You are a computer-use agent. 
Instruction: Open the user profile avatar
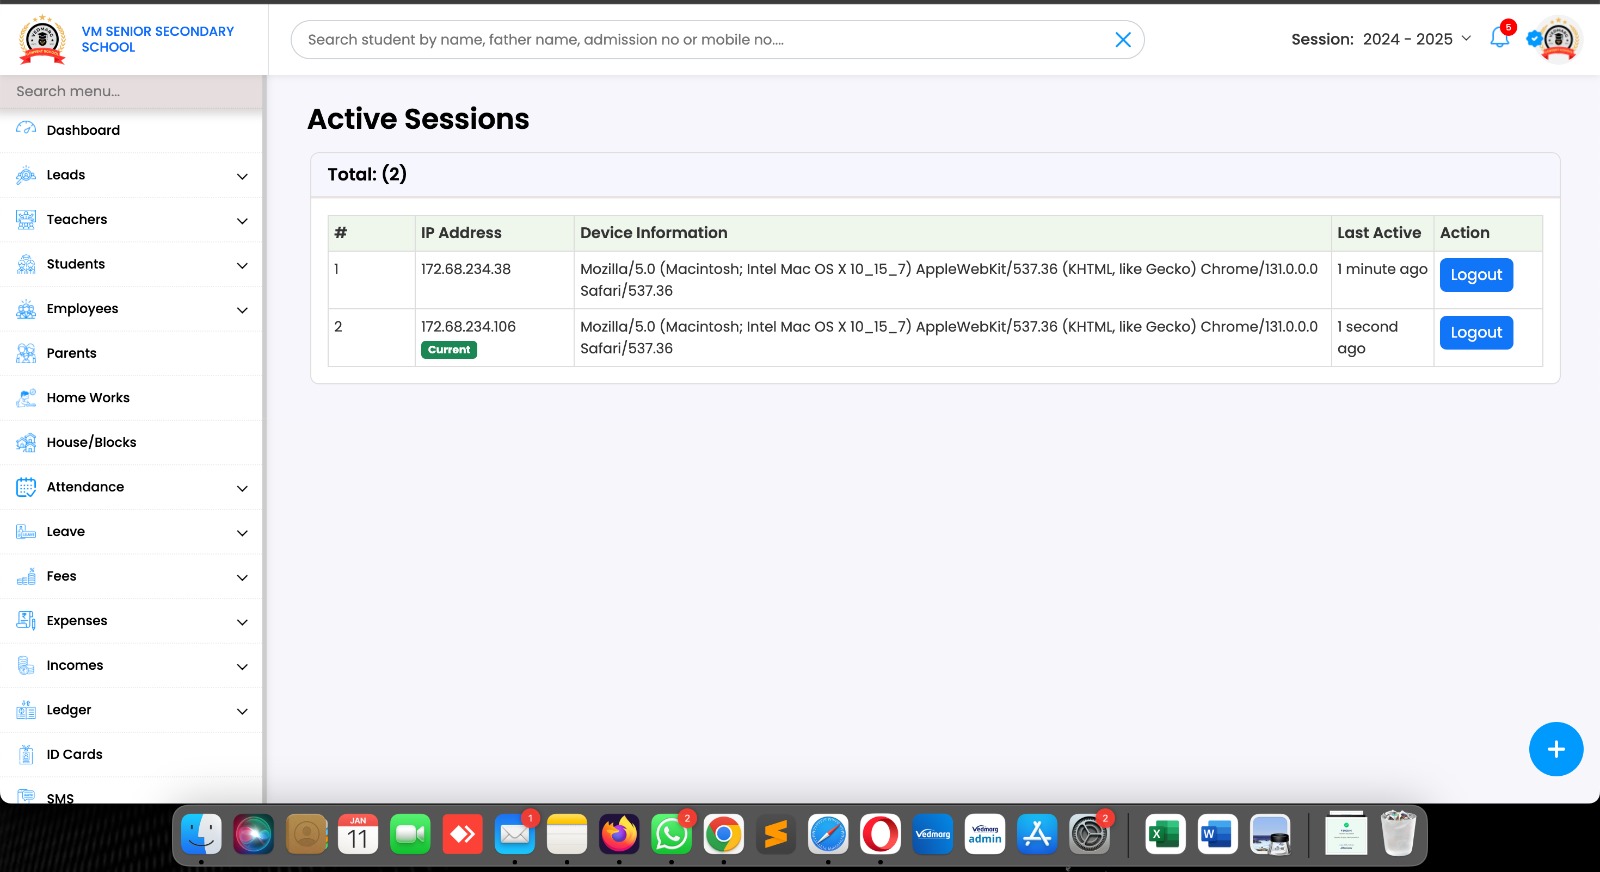[x=1558, y=39]
